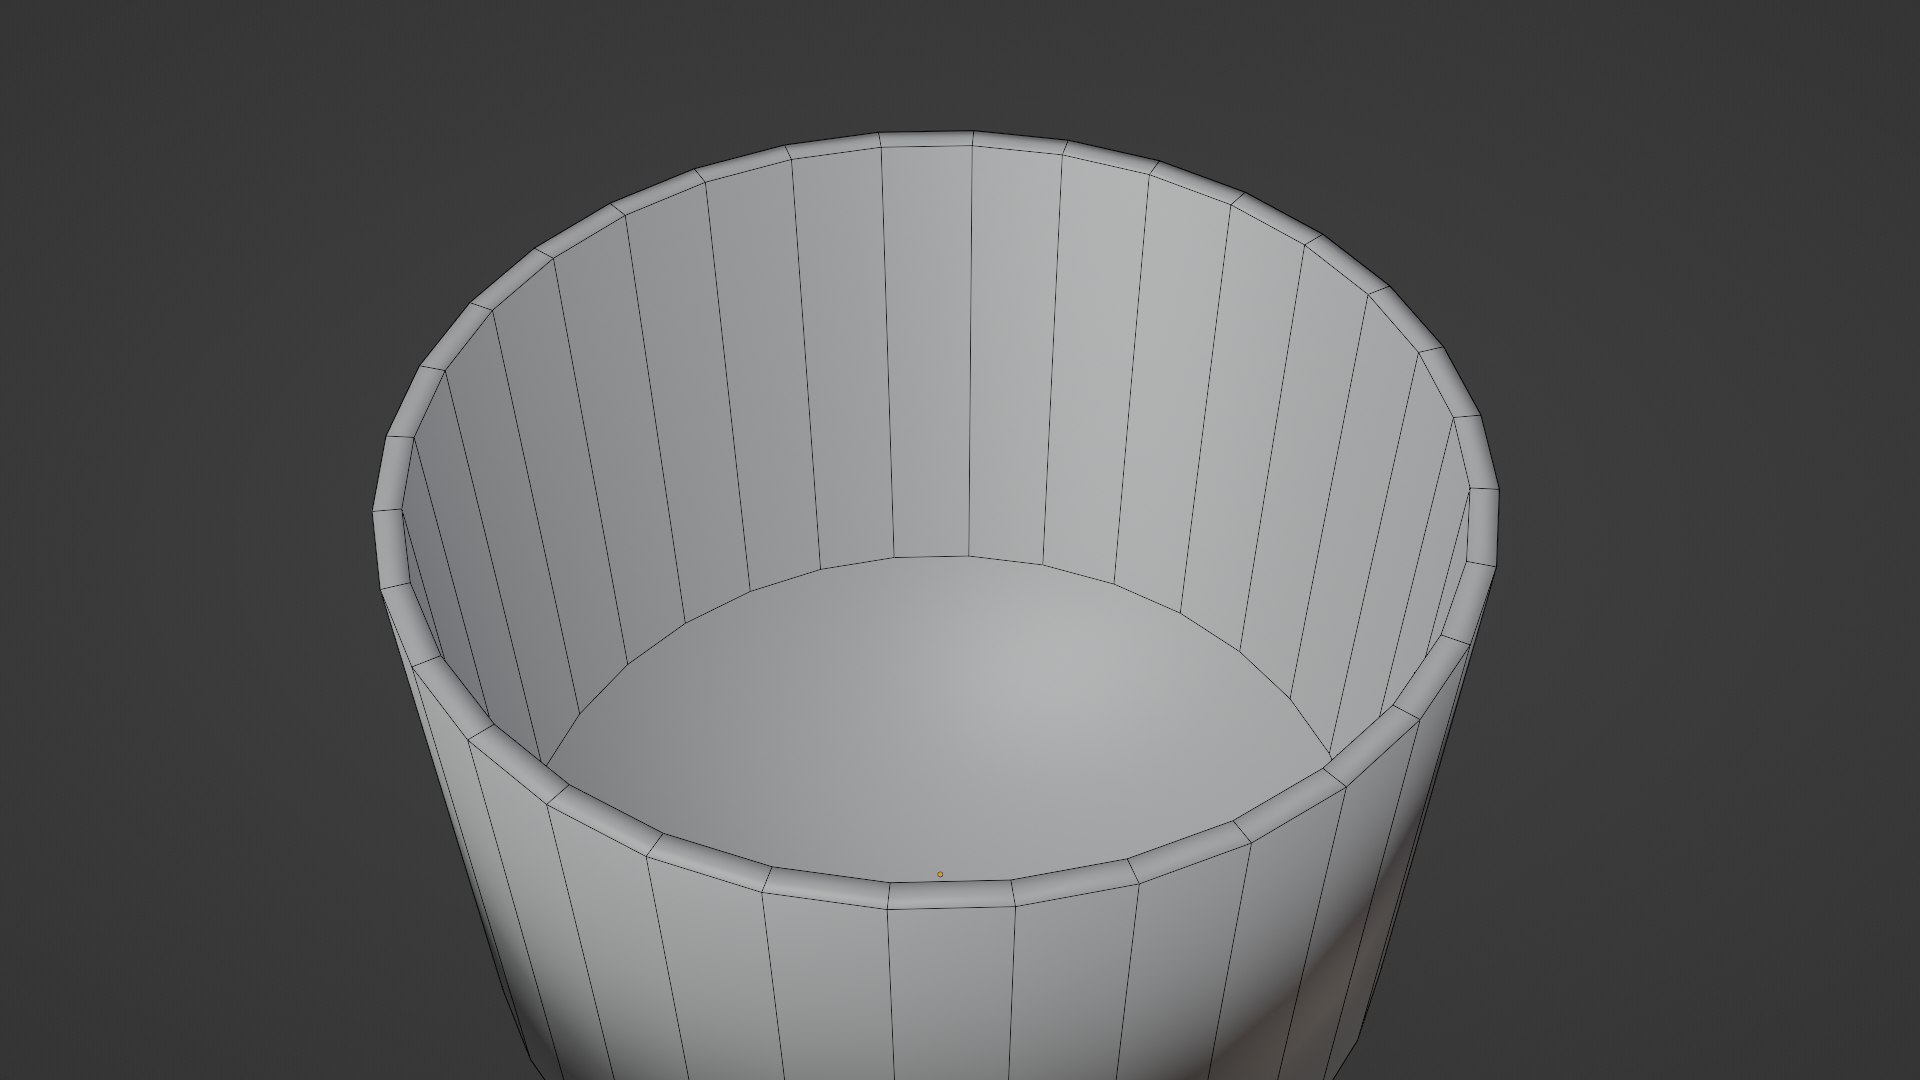
Task: Click the orange origin point of the mesh
Action: tap(939, 874)
